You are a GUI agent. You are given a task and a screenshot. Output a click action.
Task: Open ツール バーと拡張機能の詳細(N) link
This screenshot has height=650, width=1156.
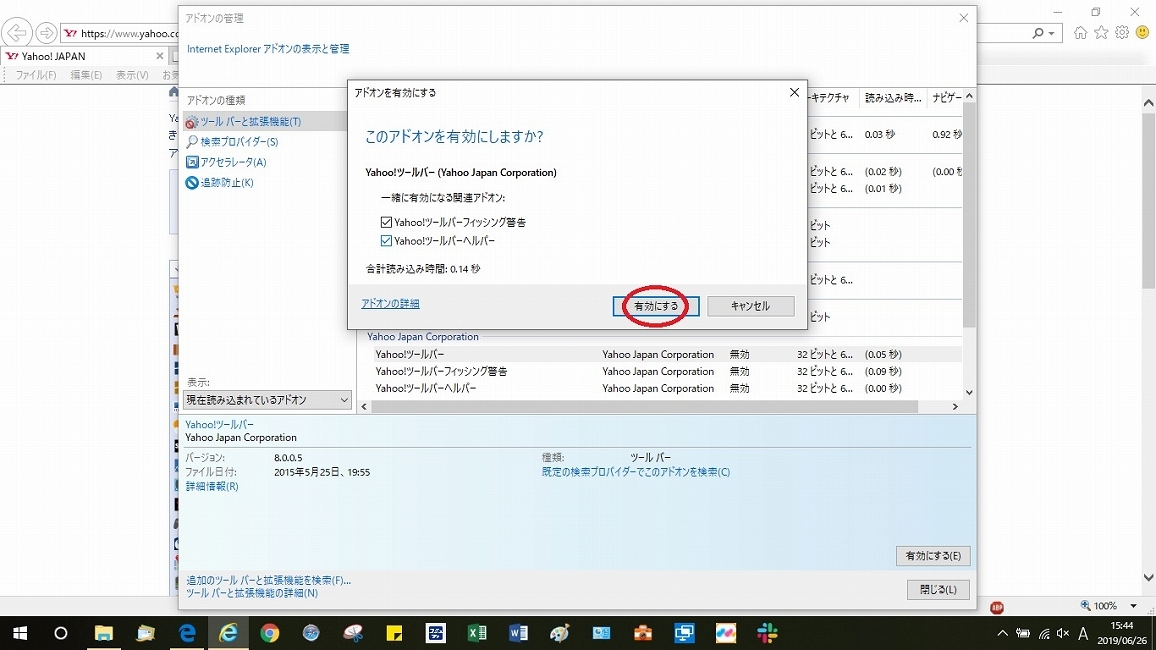[251, 593]
